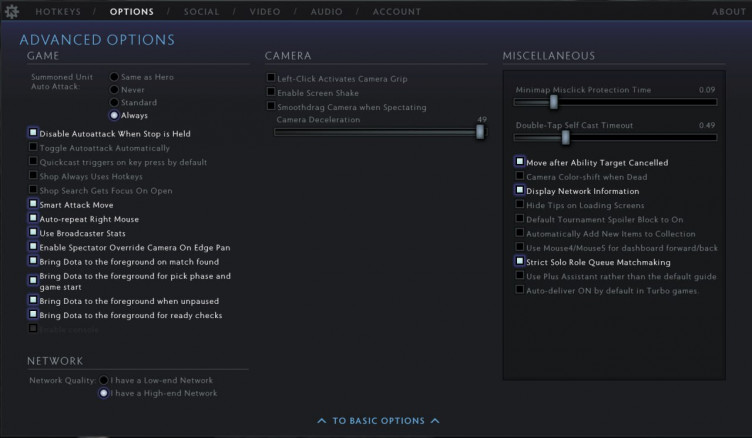Open the Account tab
752x438 pixels.
[397, 11]
